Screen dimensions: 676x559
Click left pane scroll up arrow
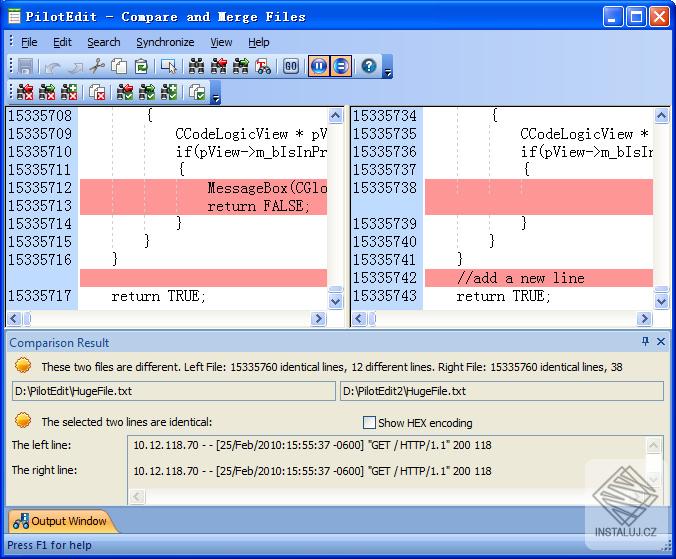(335, 116)
